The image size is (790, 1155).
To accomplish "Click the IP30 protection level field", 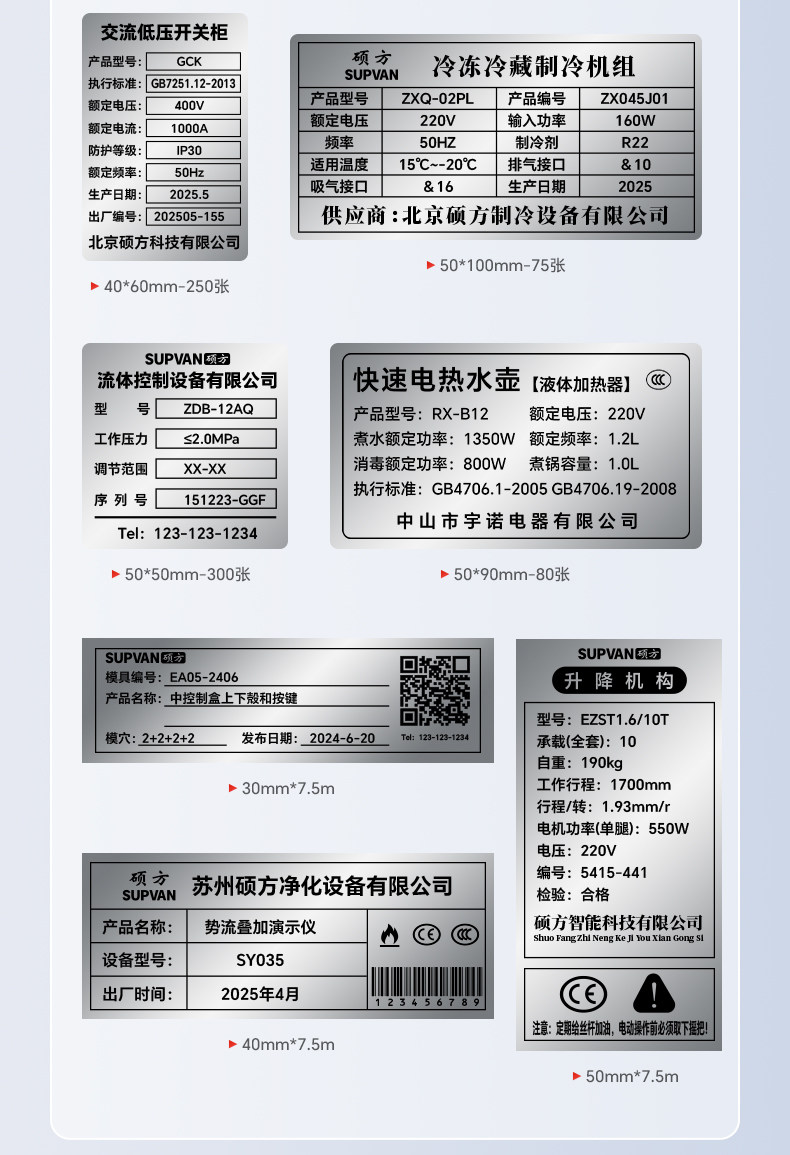I will point(193,150).
